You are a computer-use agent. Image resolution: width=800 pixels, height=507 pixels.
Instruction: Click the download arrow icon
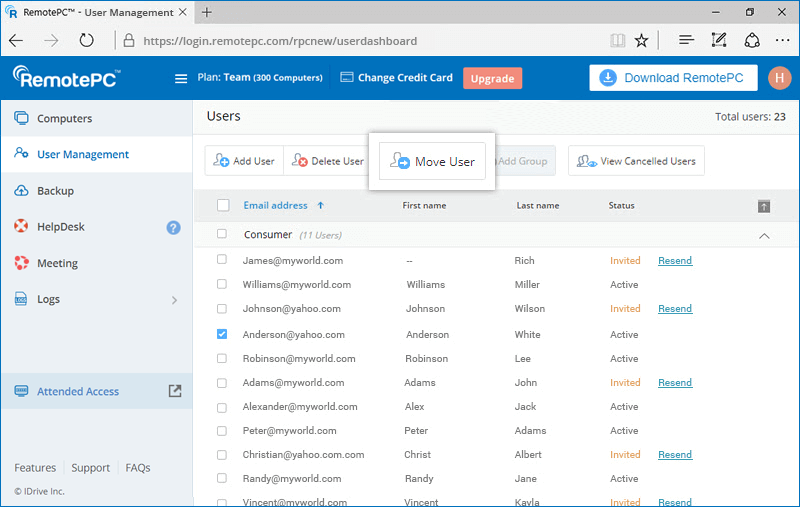(x=608, y=78)
